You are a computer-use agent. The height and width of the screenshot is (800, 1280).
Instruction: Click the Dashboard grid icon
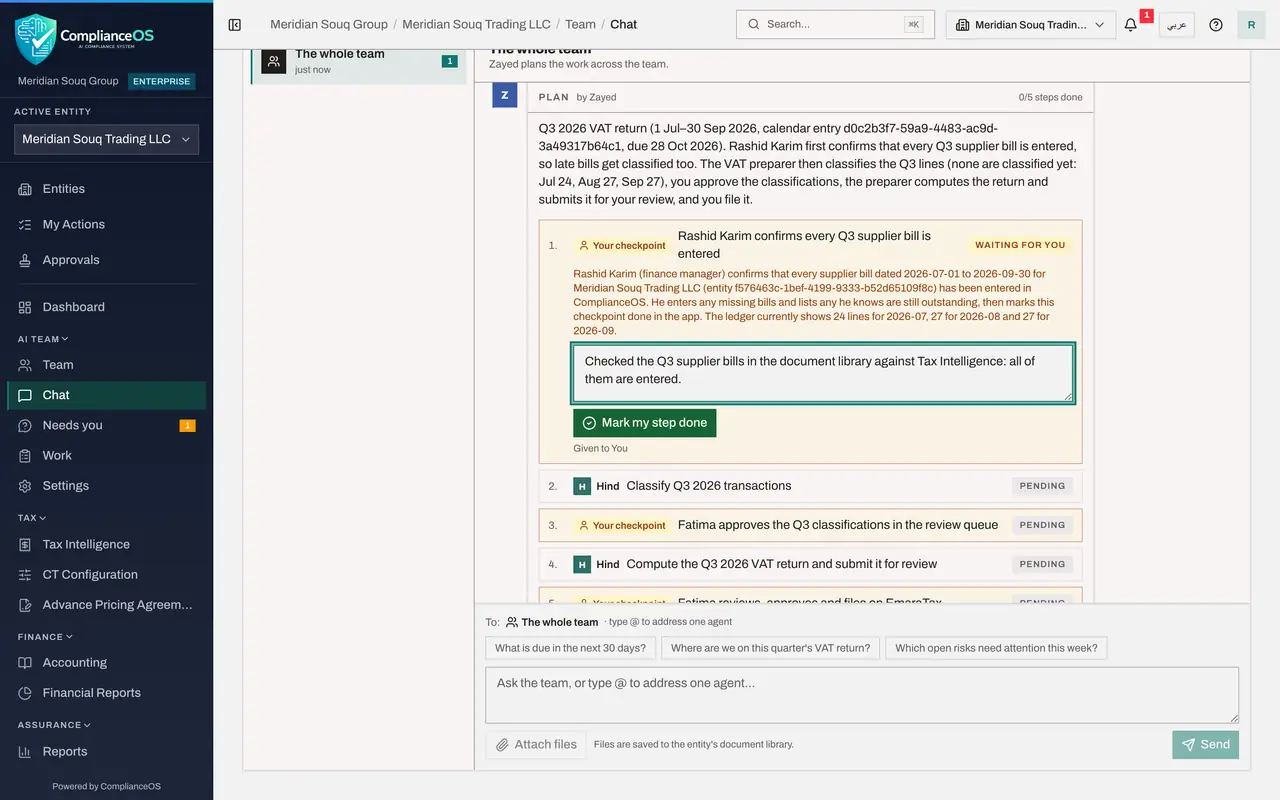click(x=25, y=307)
